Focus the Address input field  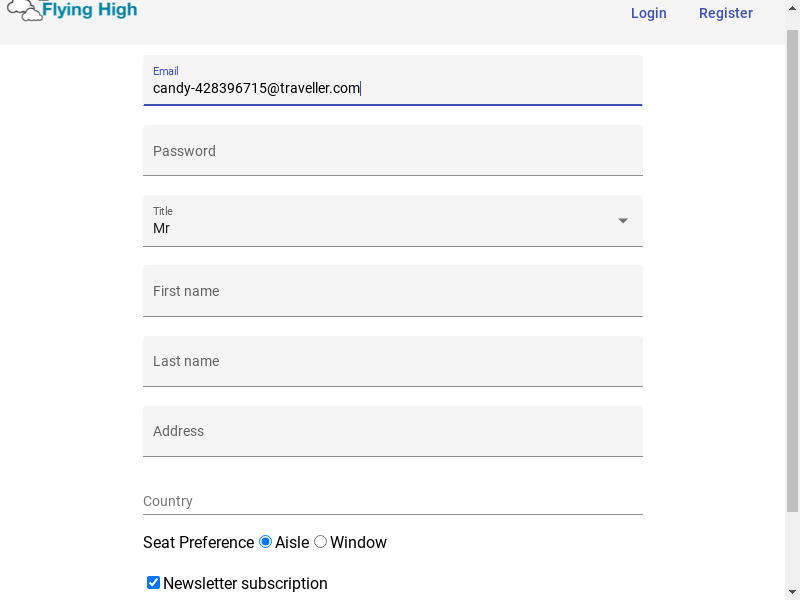point(393,431)
